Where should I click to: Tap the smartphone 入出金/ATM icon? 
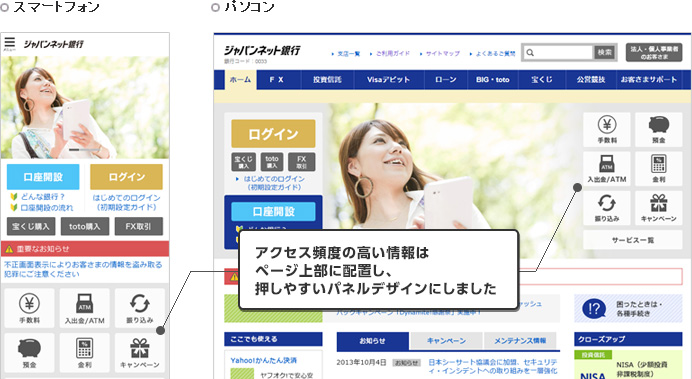tap(84, 308)
